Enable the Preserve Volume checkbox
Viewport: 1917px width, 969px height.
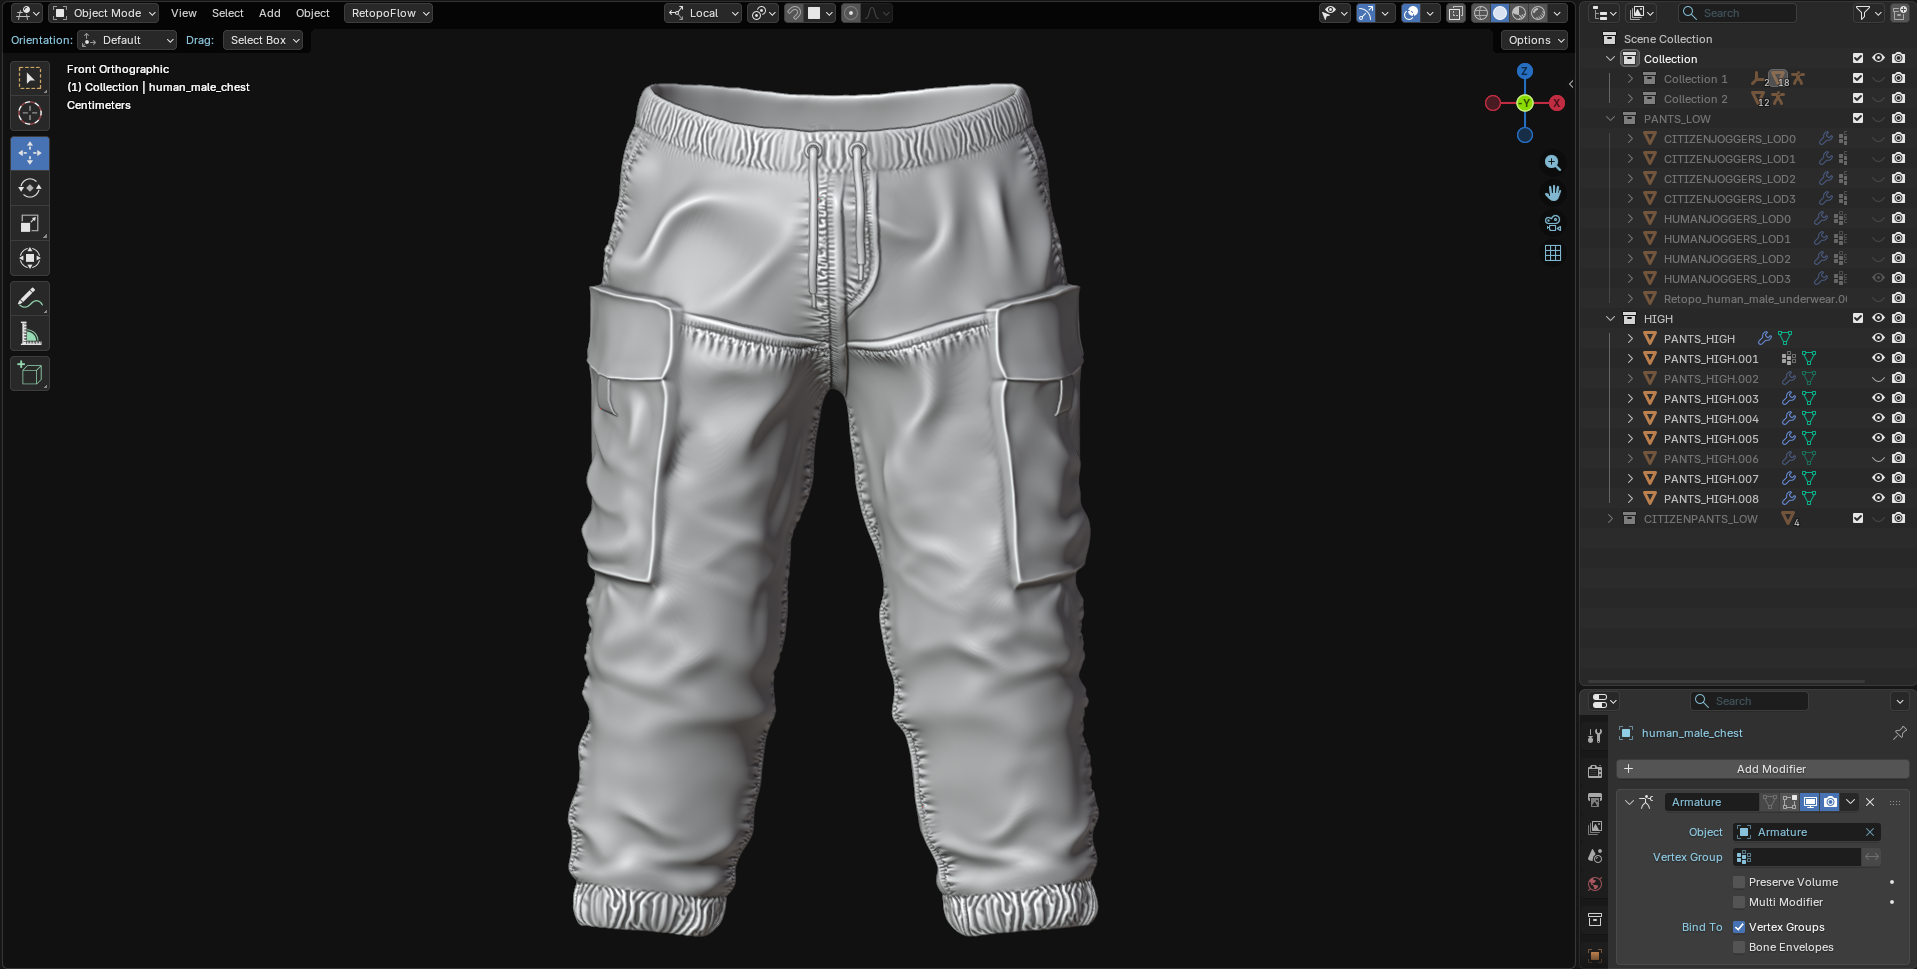tap(1739, 882)
